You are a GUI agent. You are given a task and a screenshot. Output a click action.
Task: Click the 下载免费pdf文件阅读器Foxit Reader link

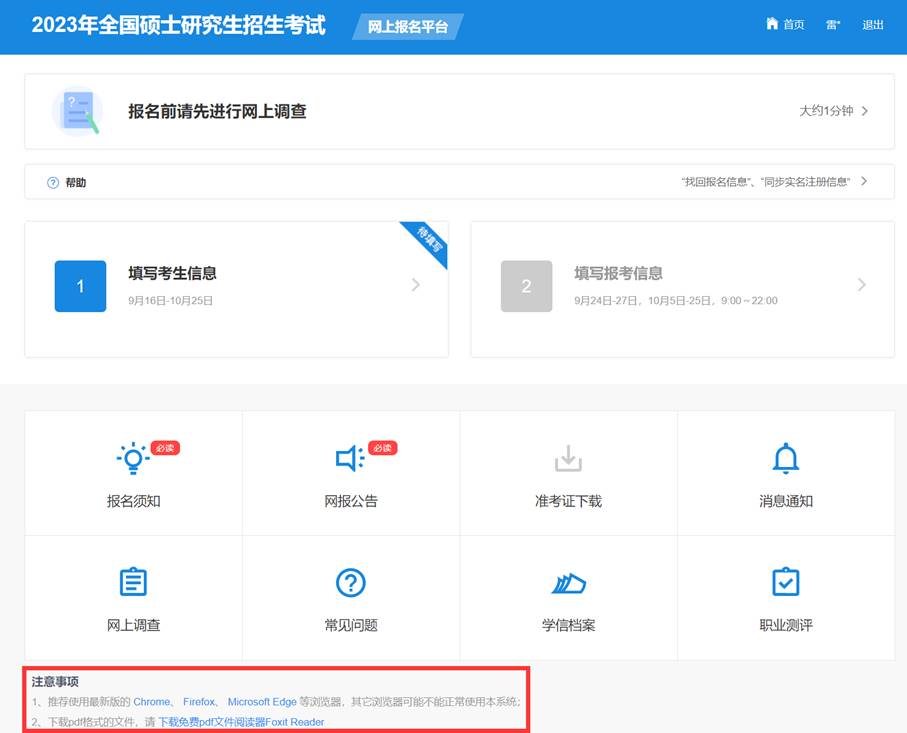pyautogui.click(x=241, y=721)
